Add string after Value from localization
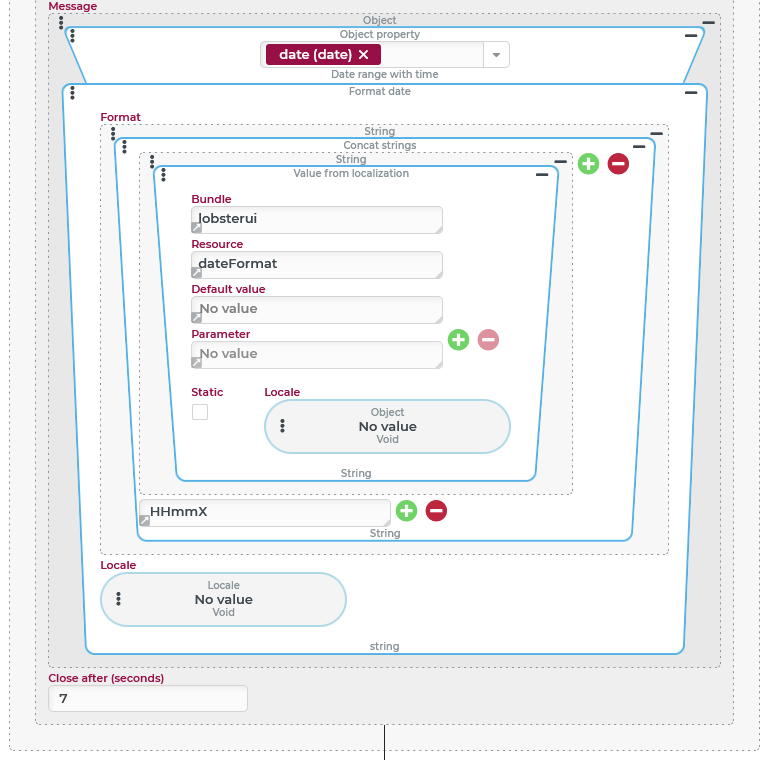 (x=588, y=163)
